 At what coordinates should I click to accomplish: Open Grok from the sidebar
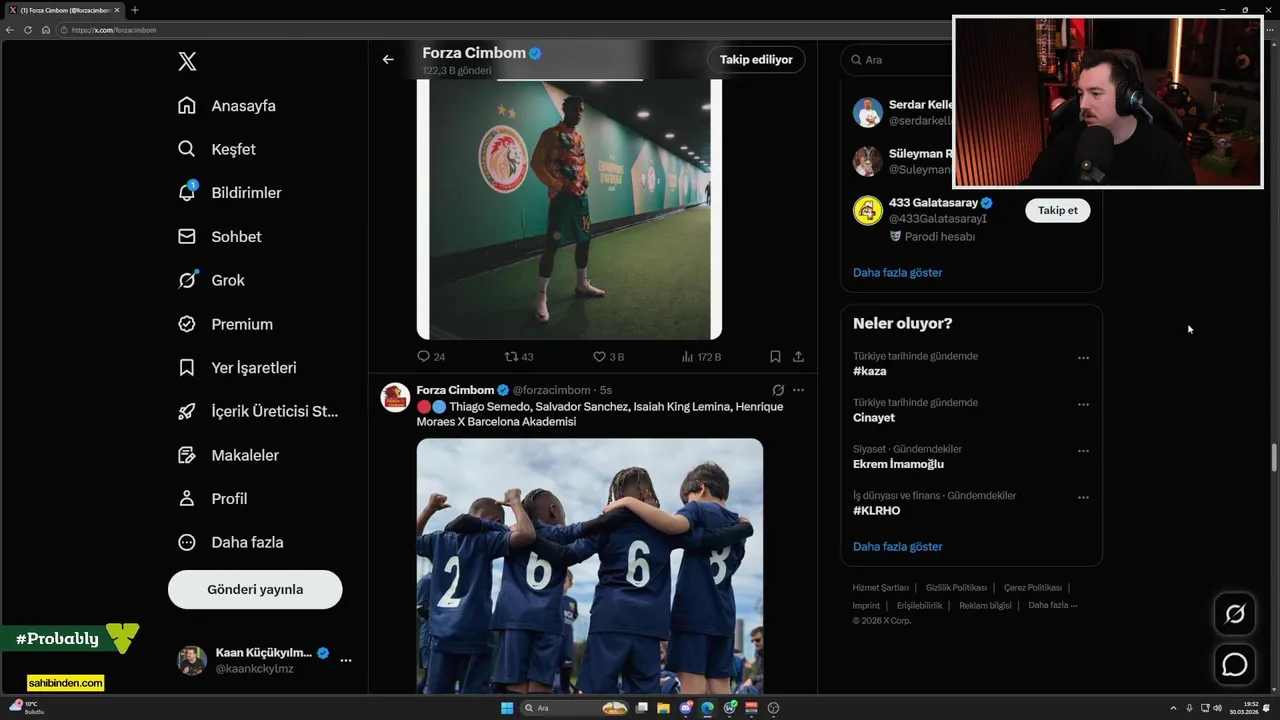click(211, 280)
